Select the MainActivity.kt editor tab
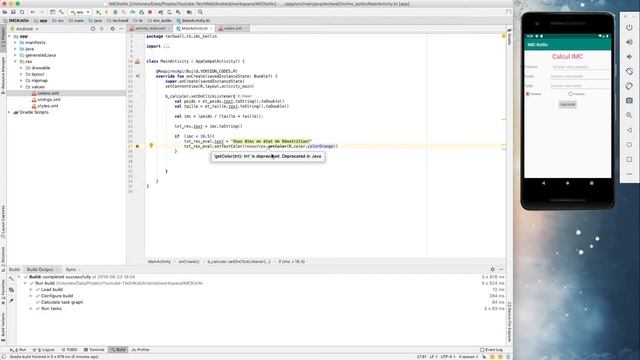 [194, 29]
